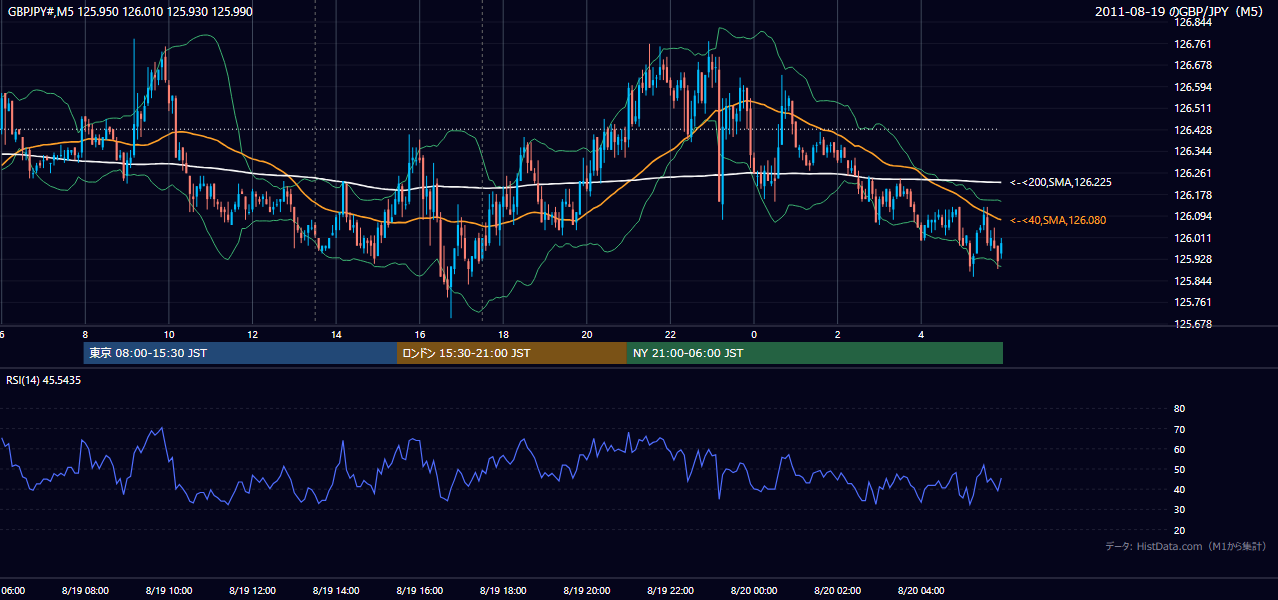This screenshot has width=1278, height=600.
Task: Click hour tick 22 under price chart
Action: 670,335
